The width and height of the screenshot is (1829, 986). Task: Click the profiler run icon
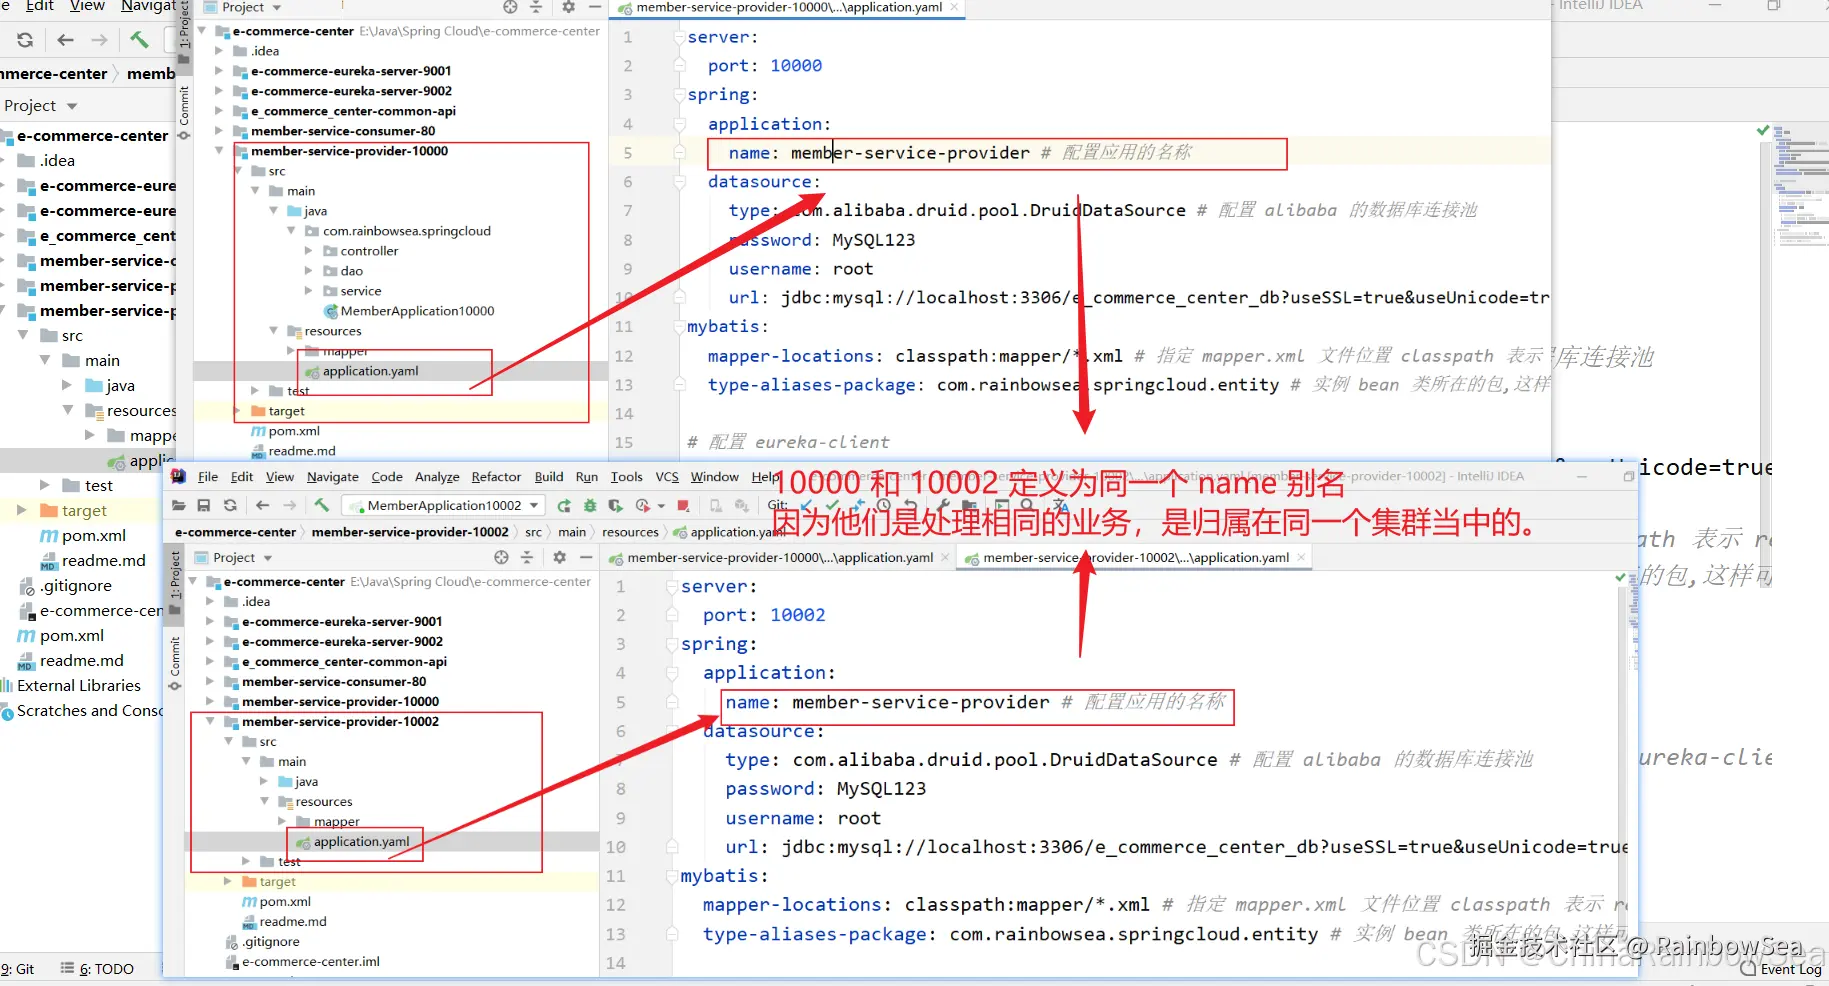(642, 506)
